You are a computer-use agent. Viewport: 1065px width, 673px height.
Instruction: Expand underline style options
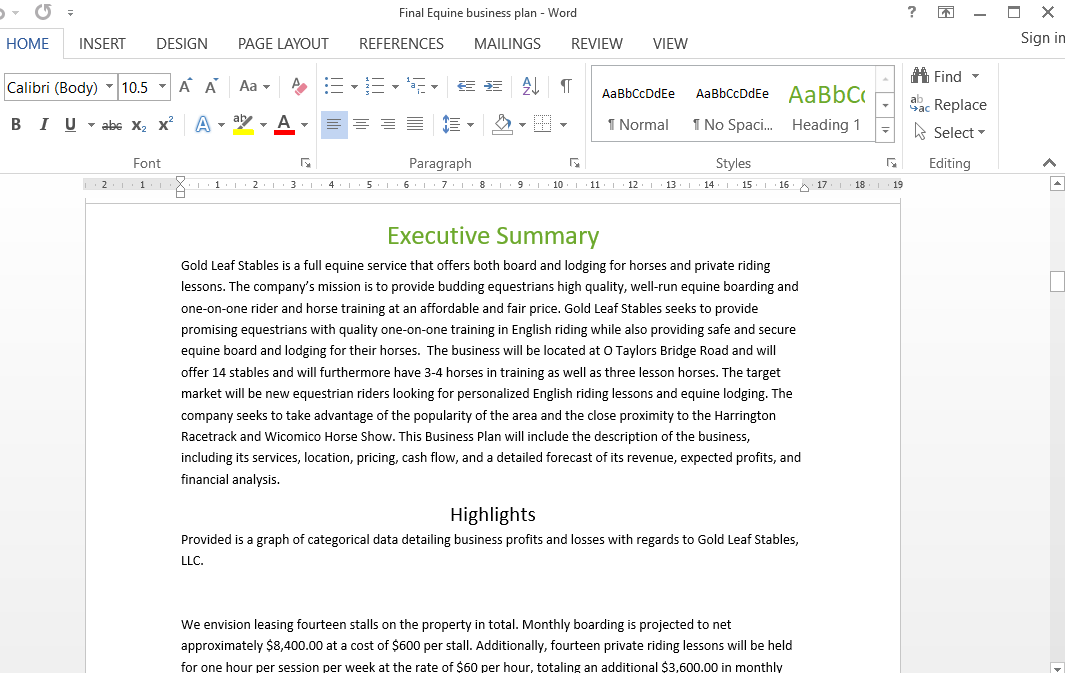91,125
